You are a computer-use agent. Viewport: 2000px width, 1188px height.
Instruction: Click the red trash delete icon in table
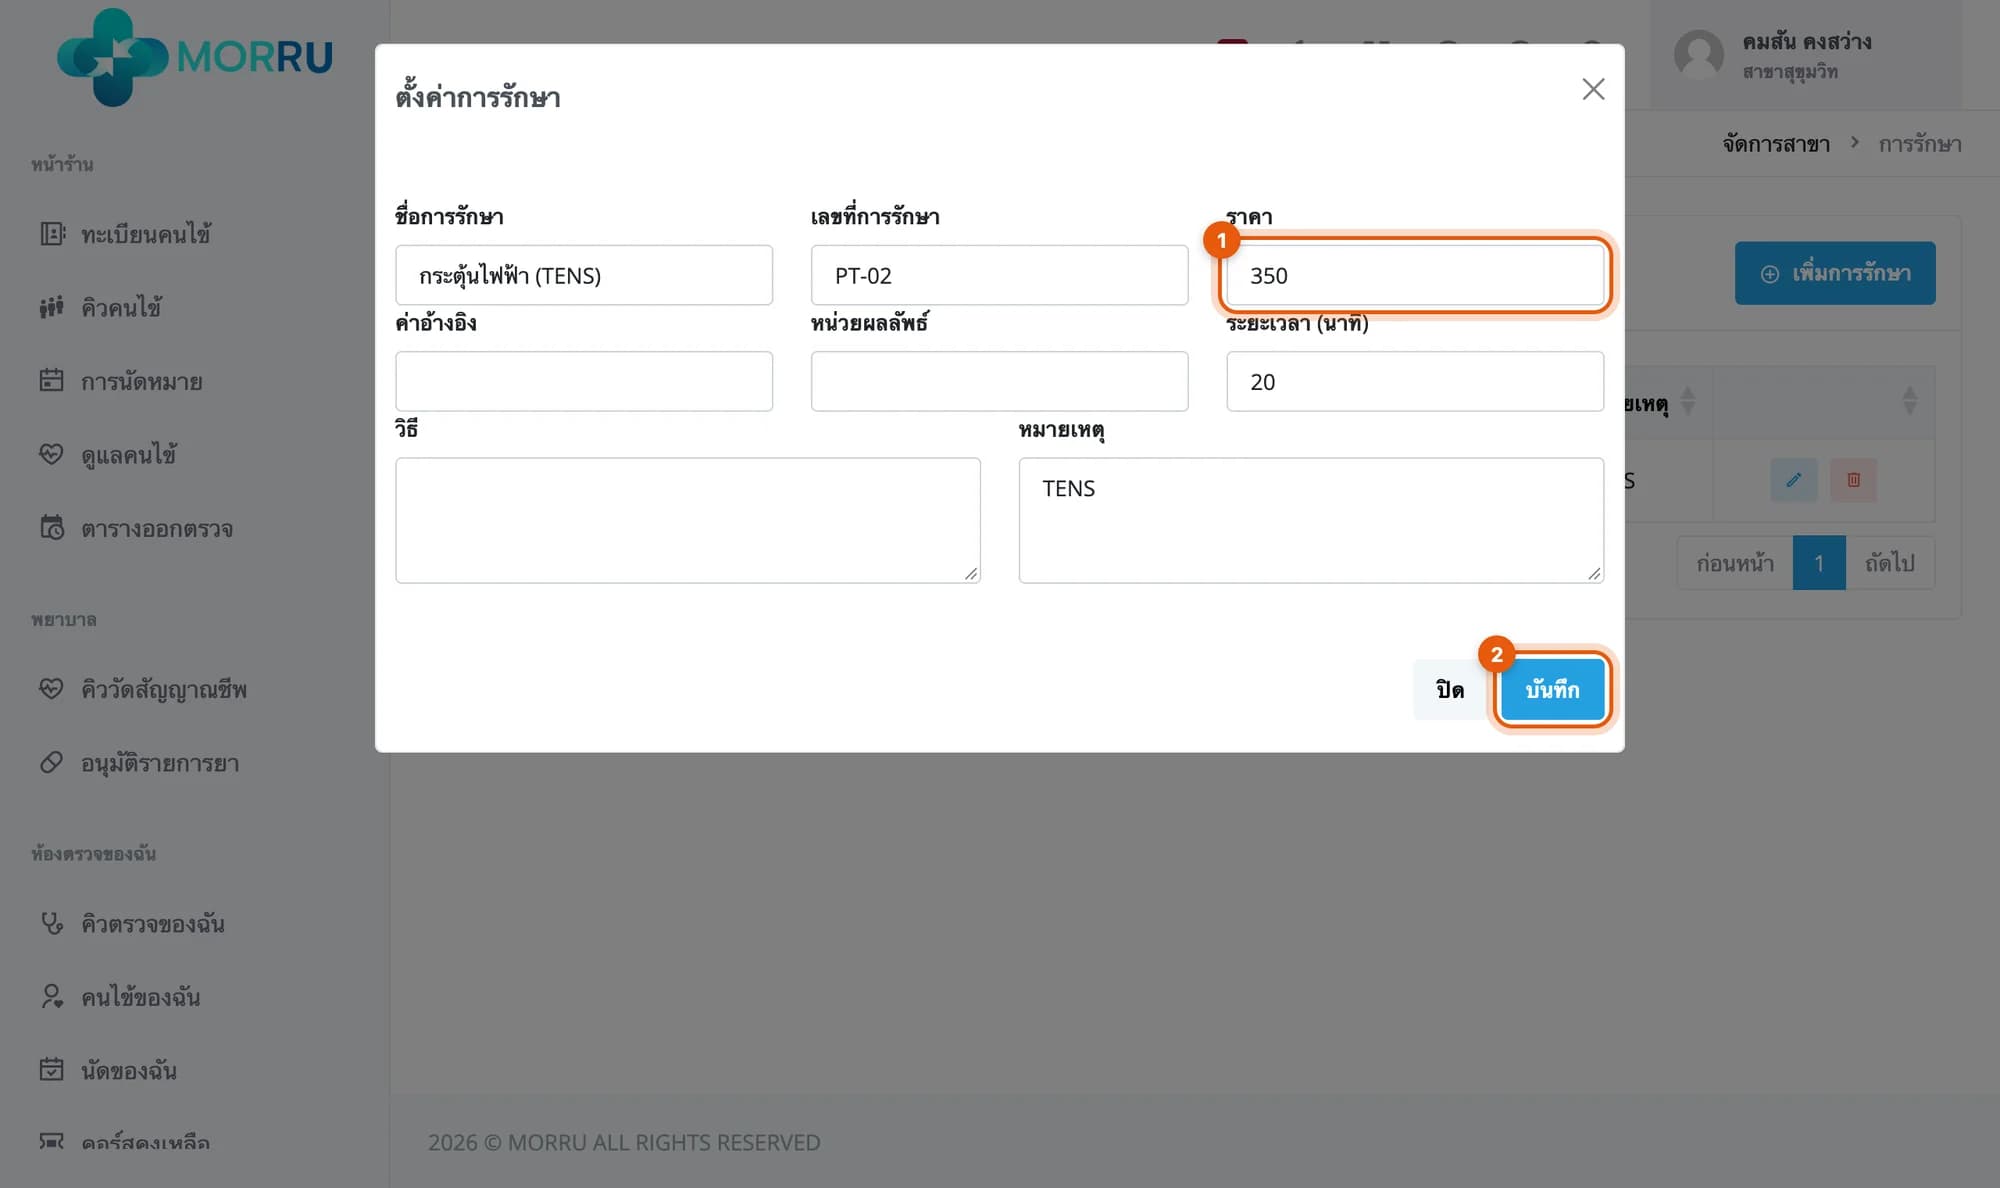point(1853,480)
